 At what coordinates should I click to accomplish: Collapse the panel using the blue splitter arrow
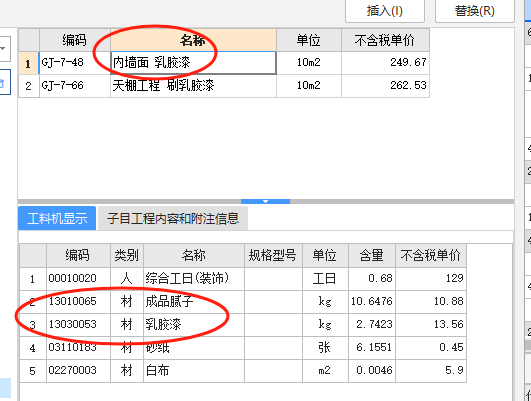(265, 202)
